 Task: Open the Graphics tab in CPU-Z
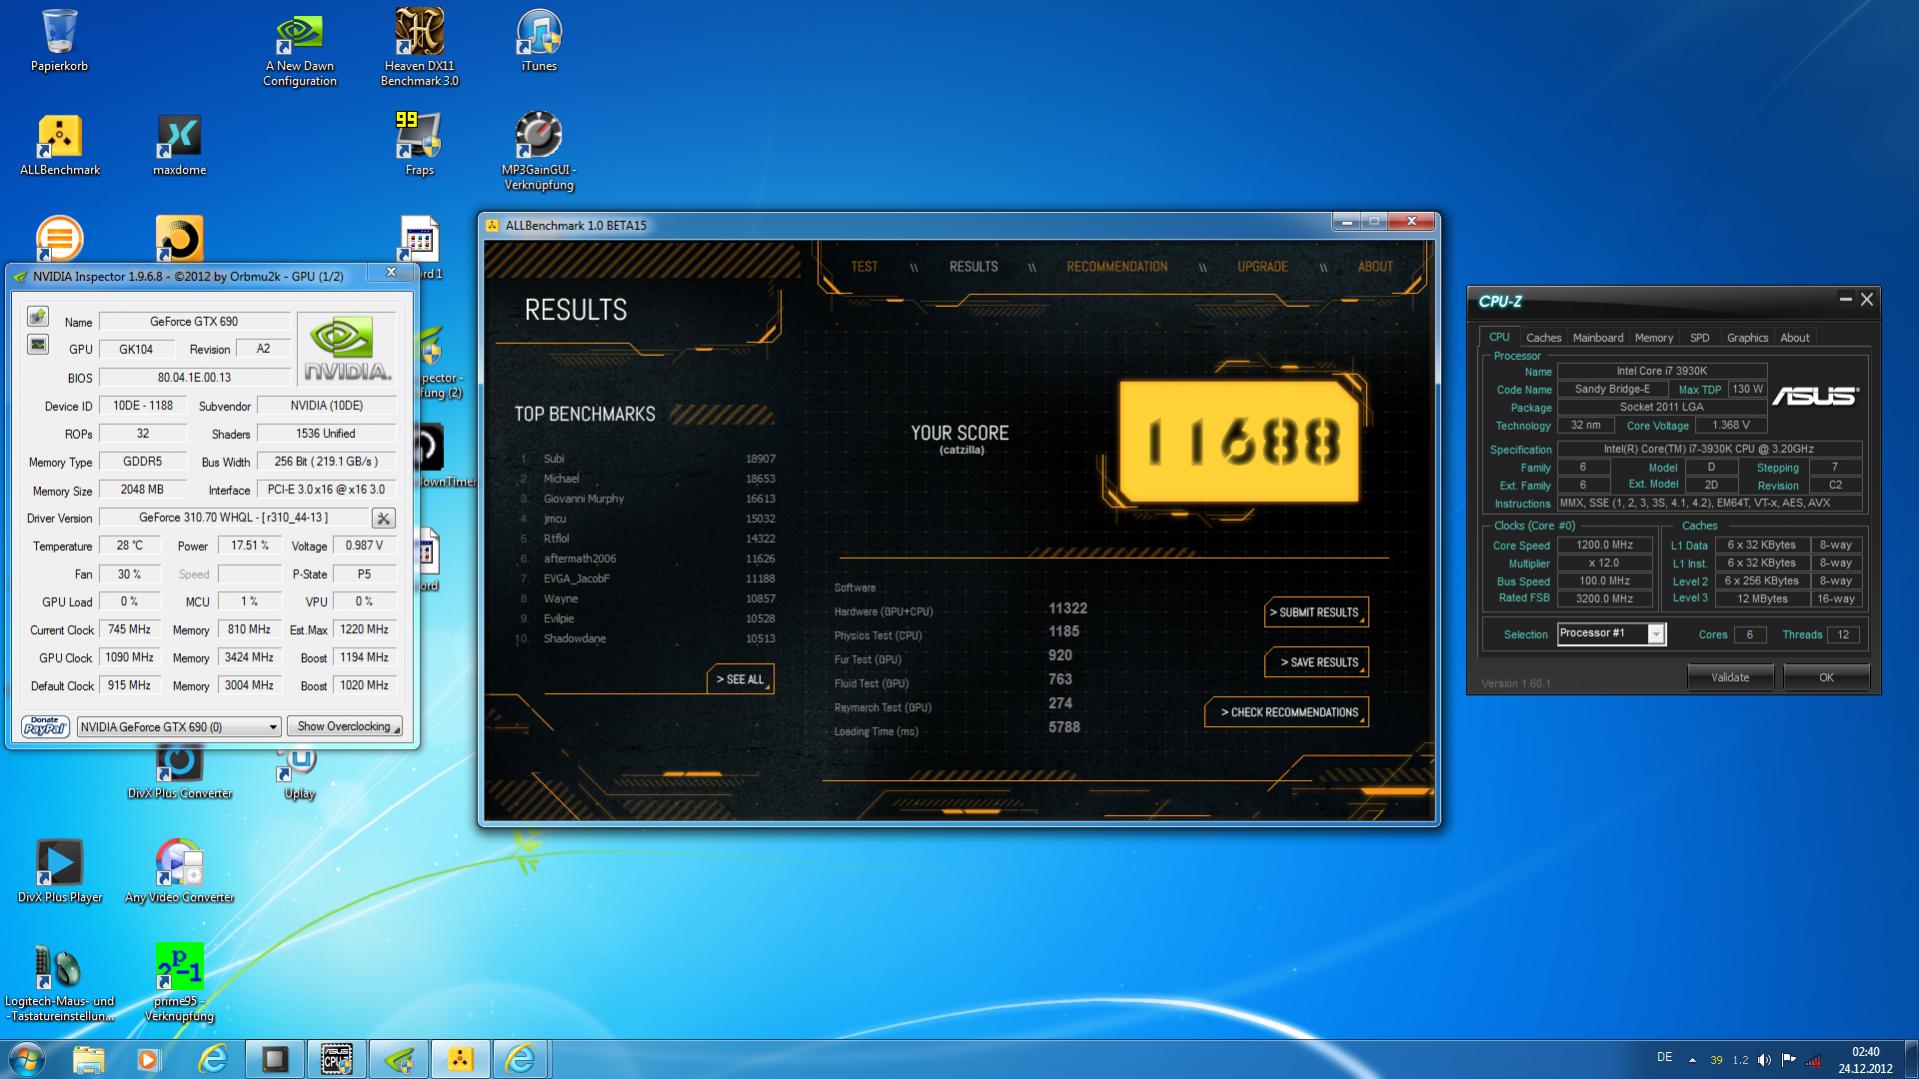point(1747,338)
